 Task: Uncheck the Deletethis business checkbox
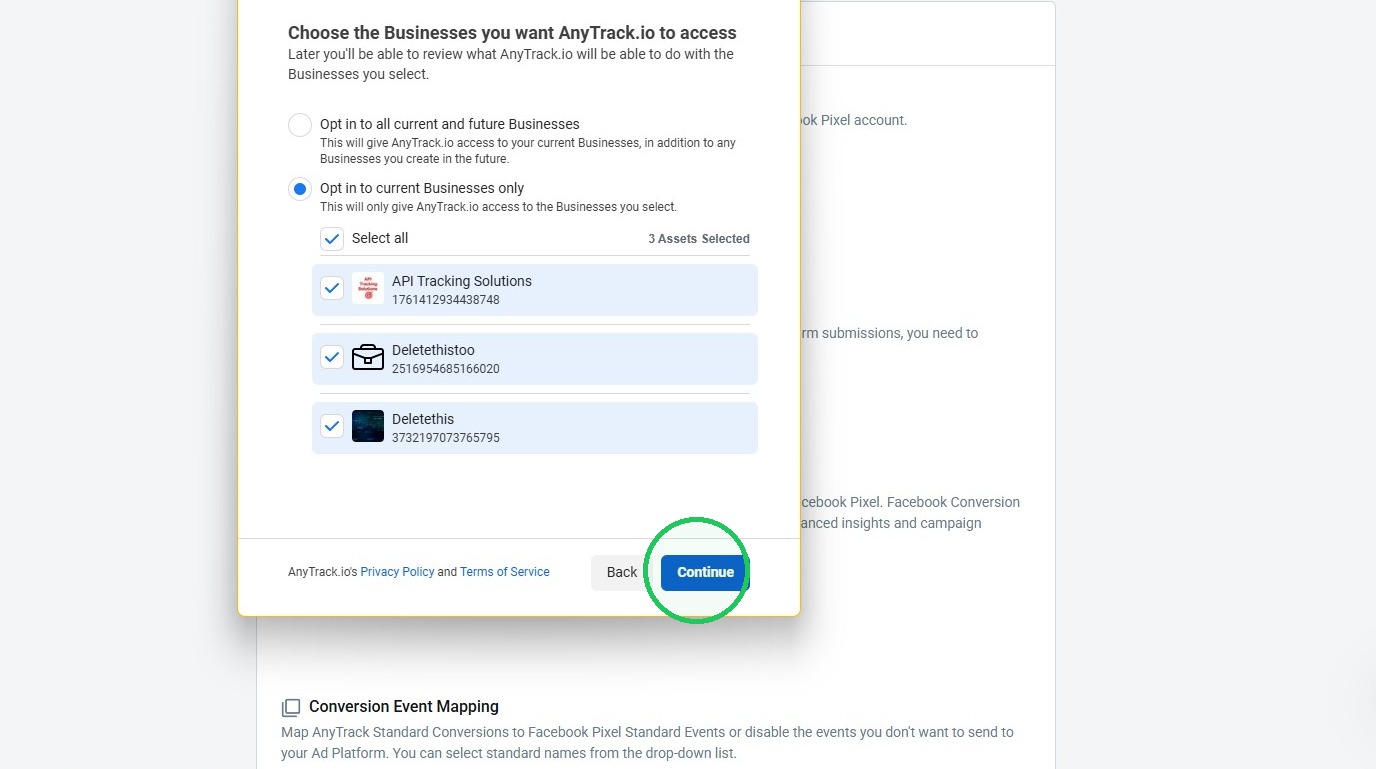click(x=332, y=426)
